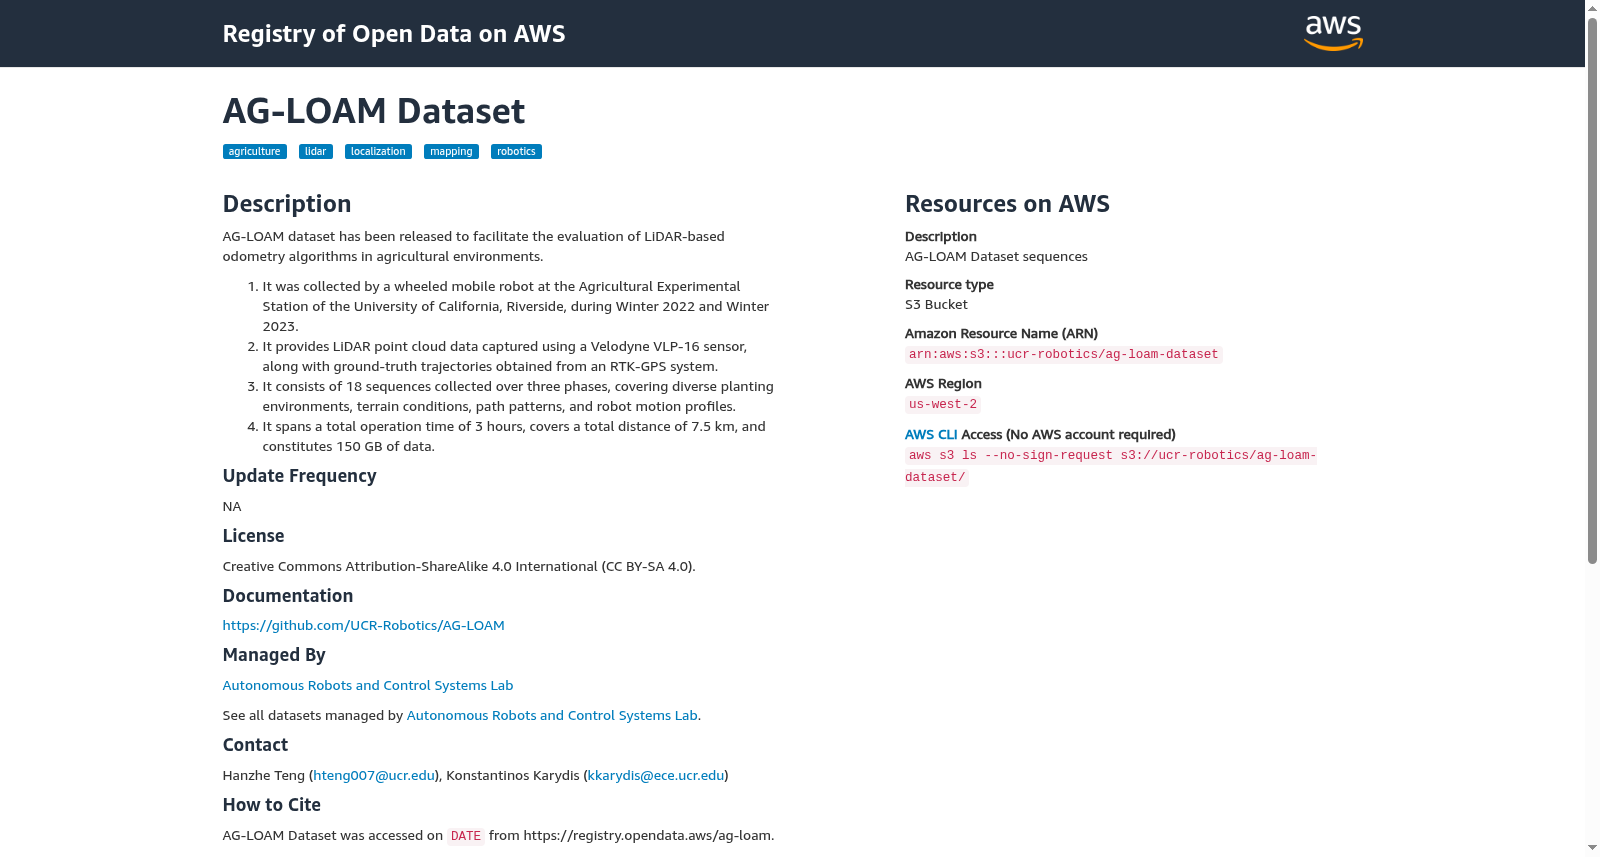Click the DATE placeholder in How to Cite
Viewport: 1600px width, 857px height.
coord(465,836)
